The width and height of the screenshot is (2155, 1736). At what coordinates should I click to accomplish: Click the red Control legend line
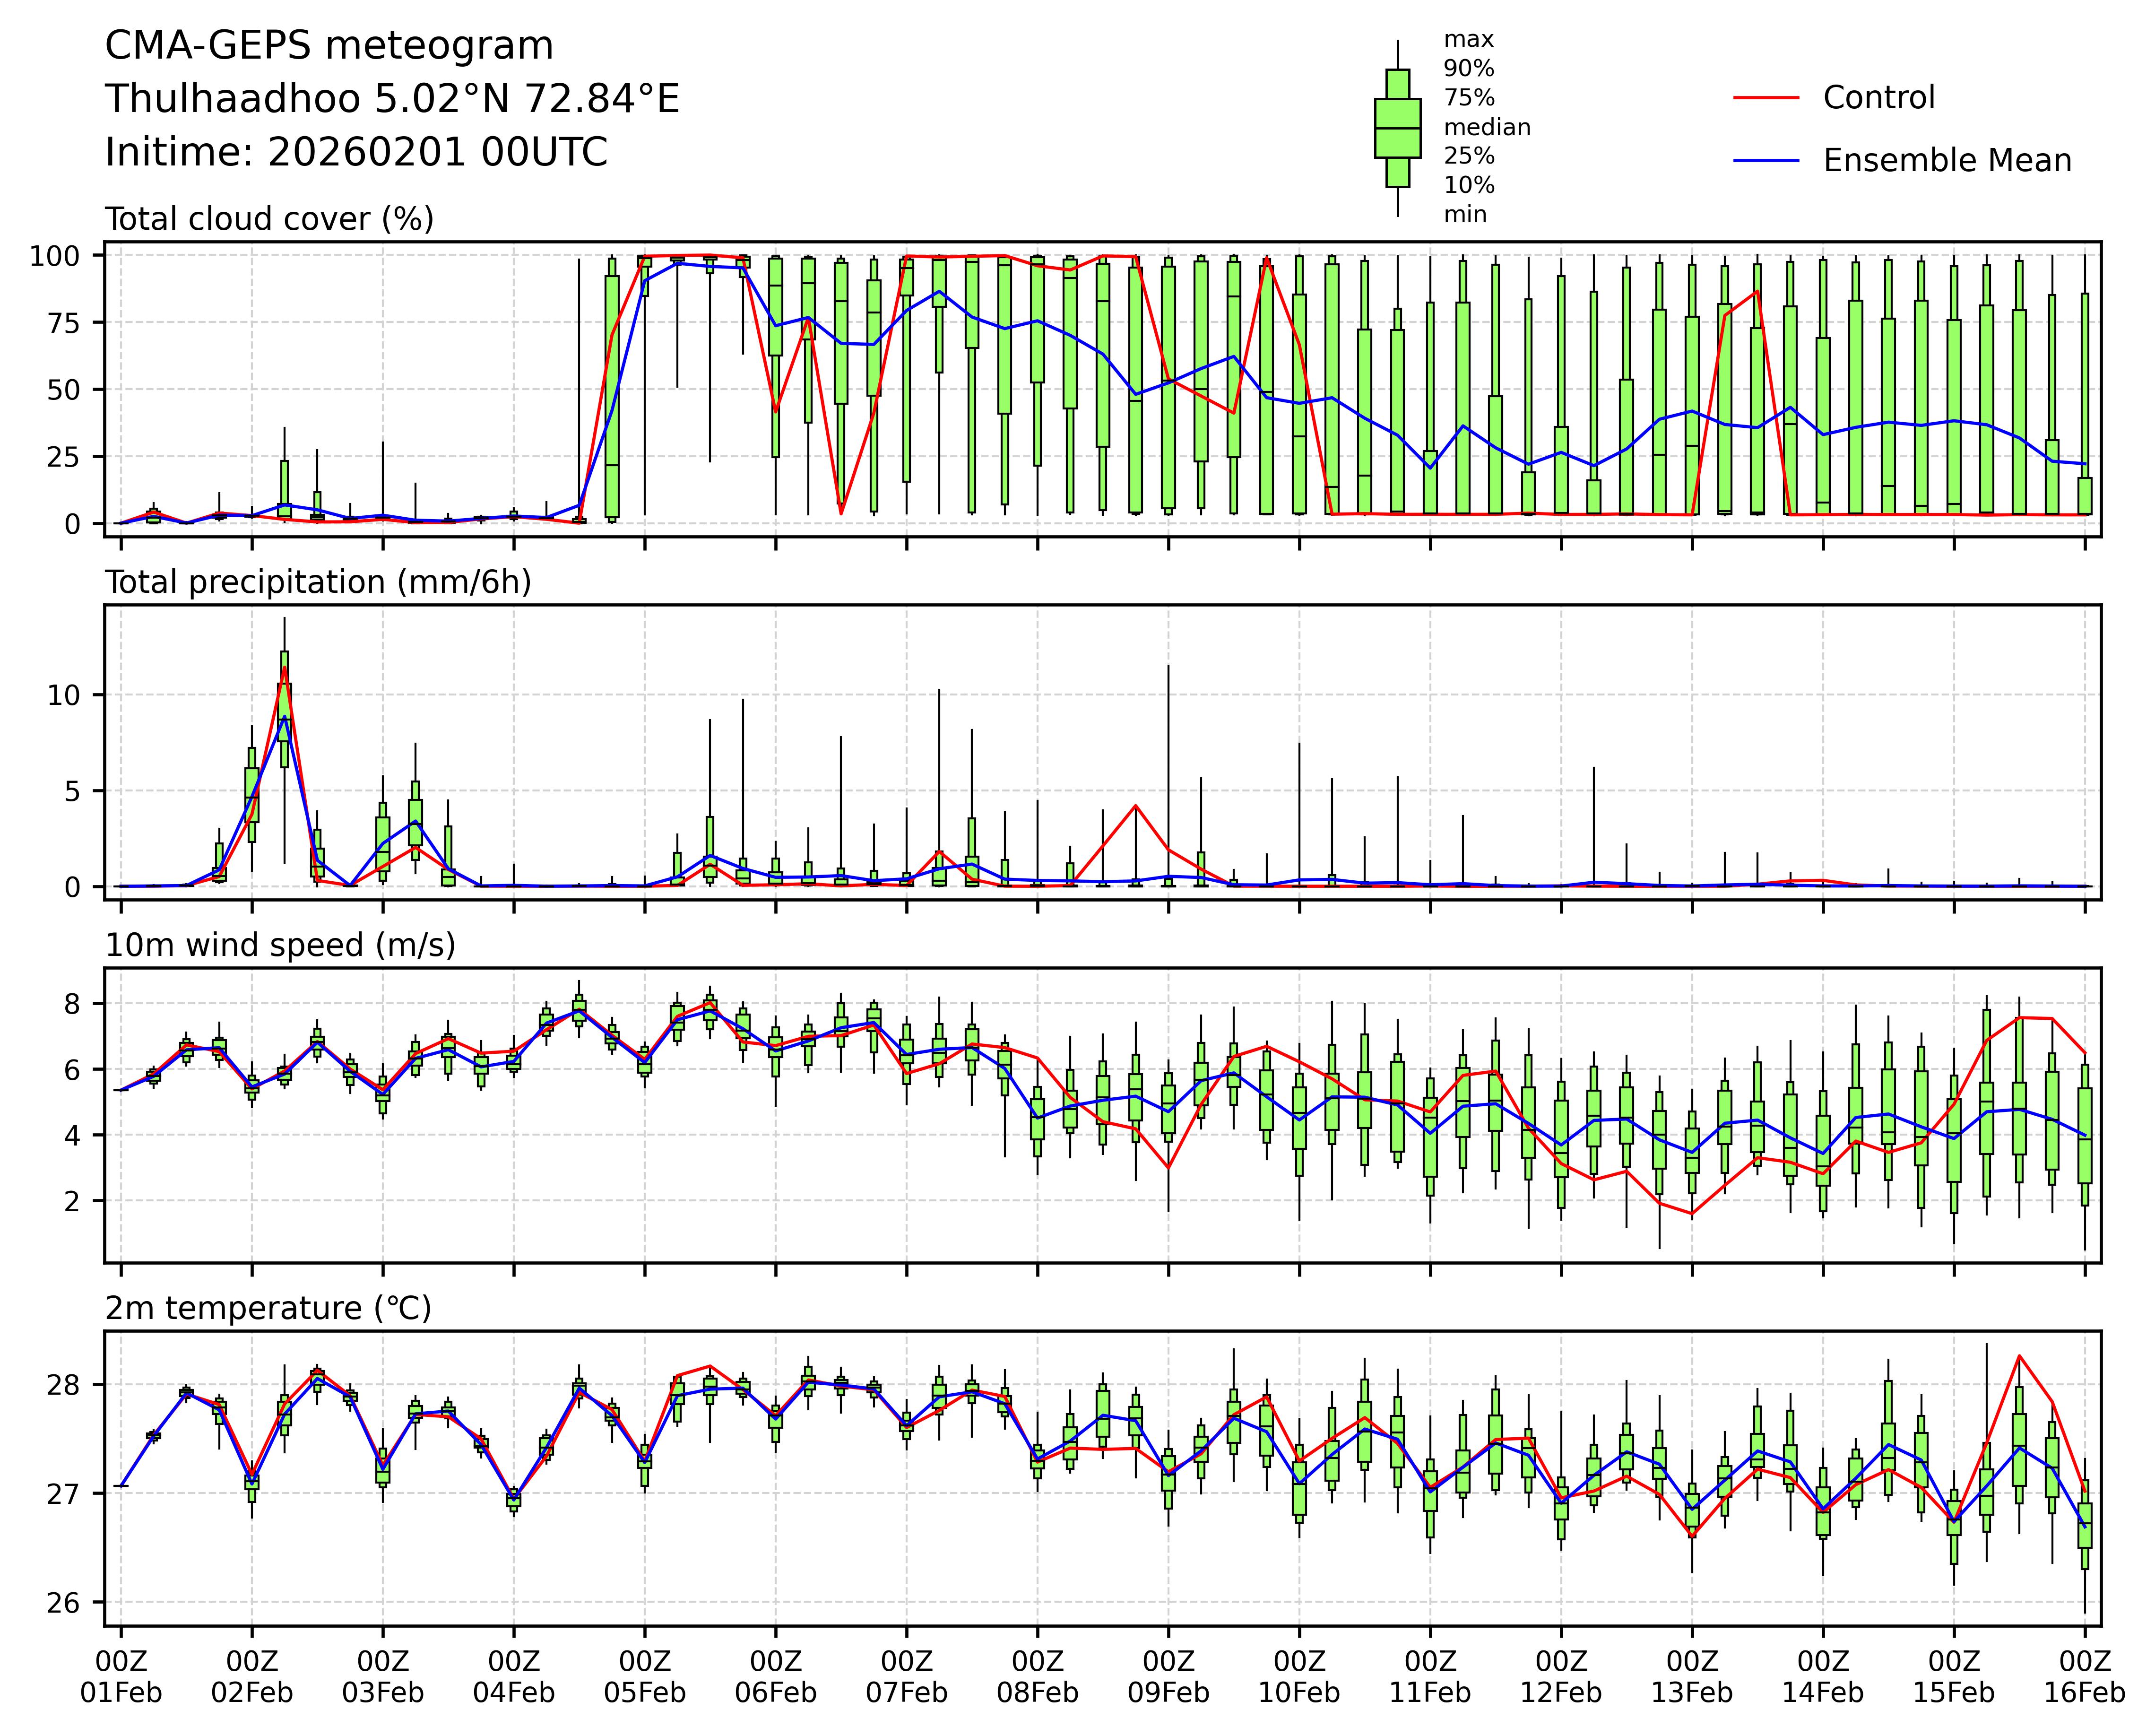(x=1766, y=98)
